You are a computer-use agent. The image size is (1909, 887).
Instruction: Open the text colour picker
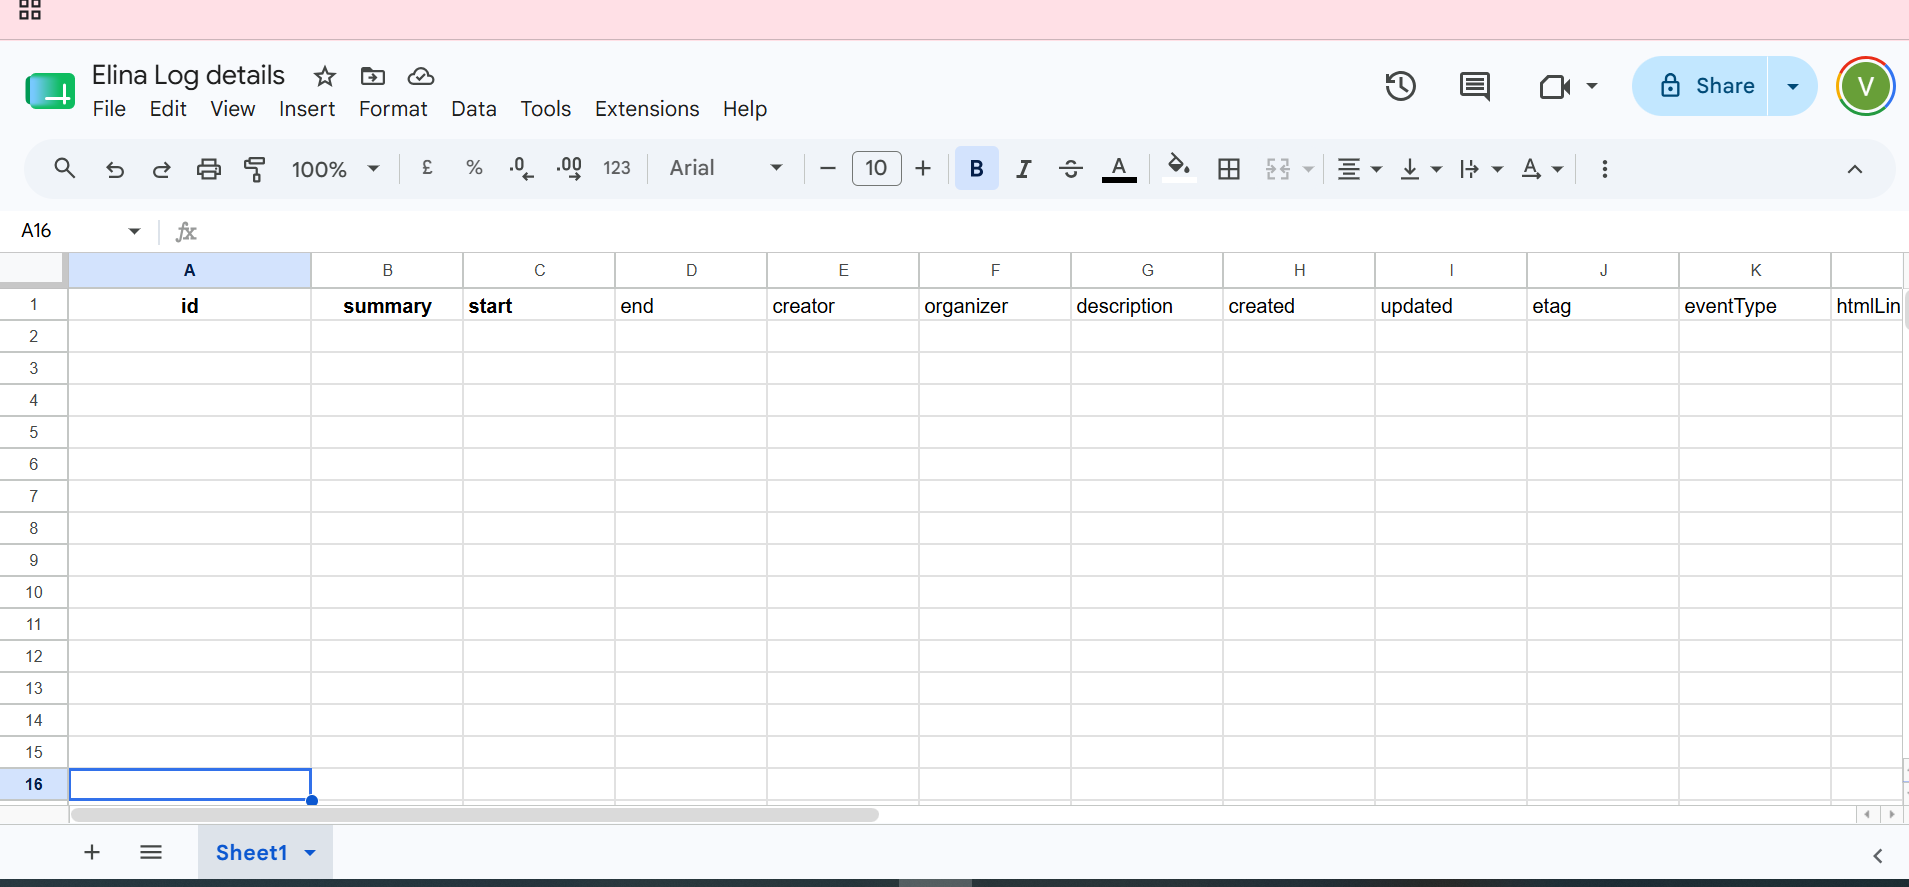pyautogui.click(x=1119, y=169)
